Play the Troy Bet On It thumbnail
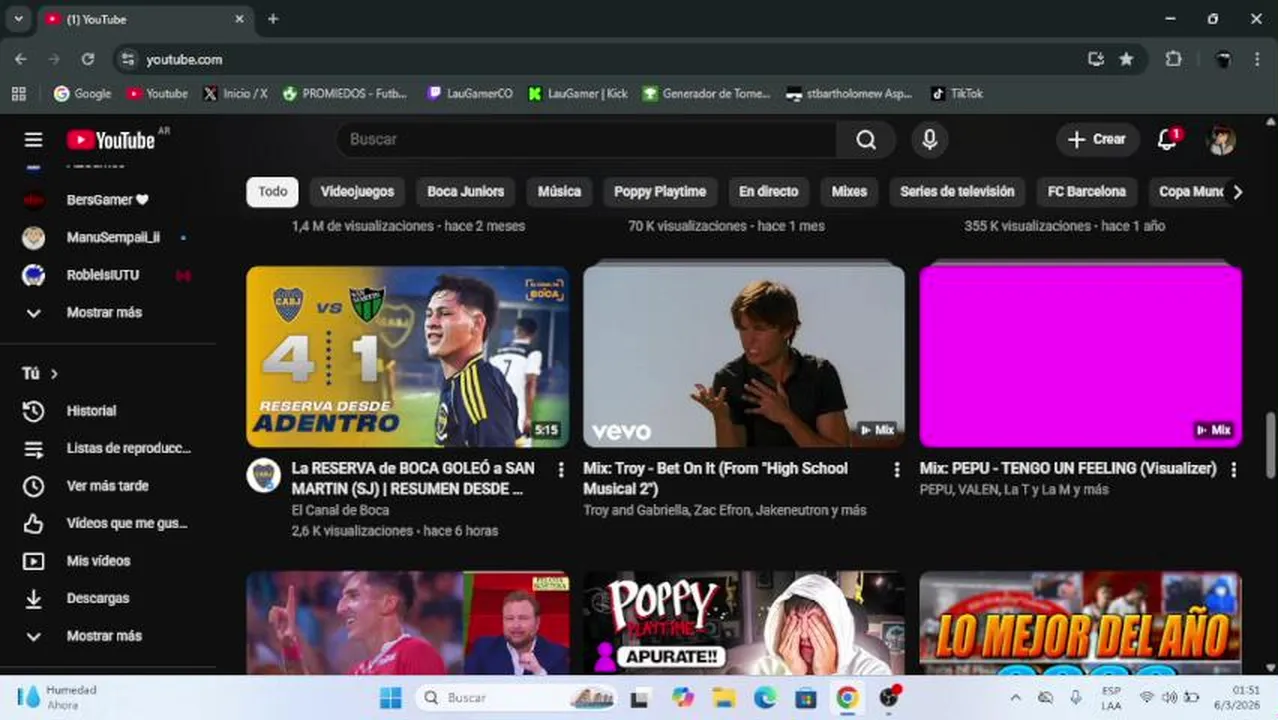Screen dimensions: 1278x720 [744, 356]
